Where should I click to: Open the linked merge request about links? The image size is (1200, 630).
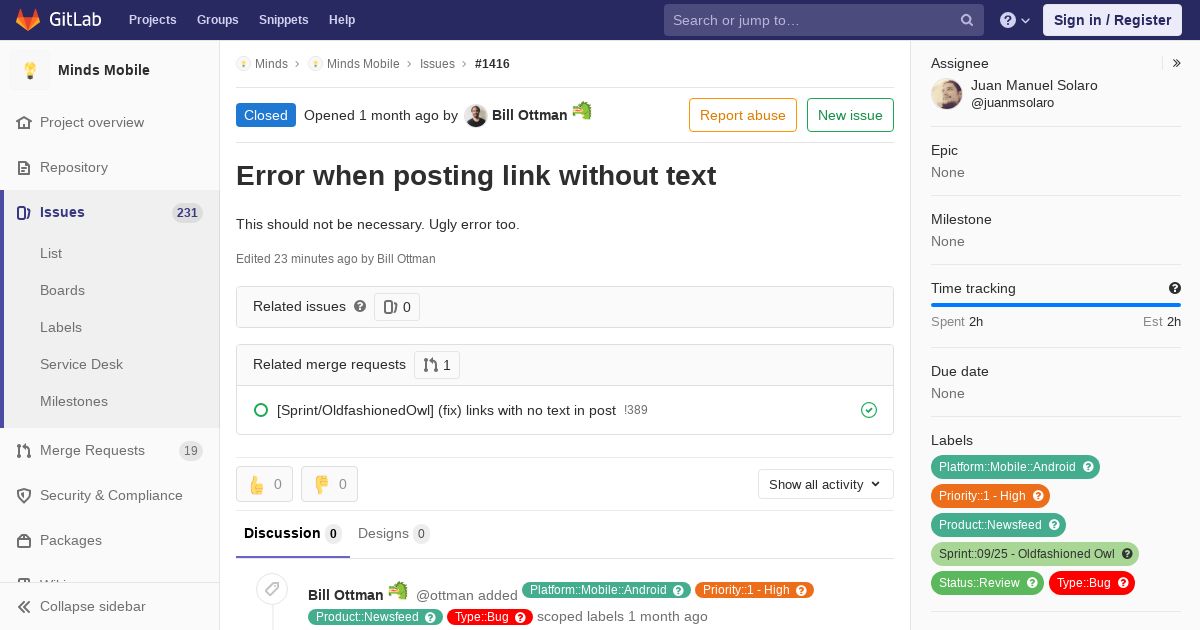[446, 410]
